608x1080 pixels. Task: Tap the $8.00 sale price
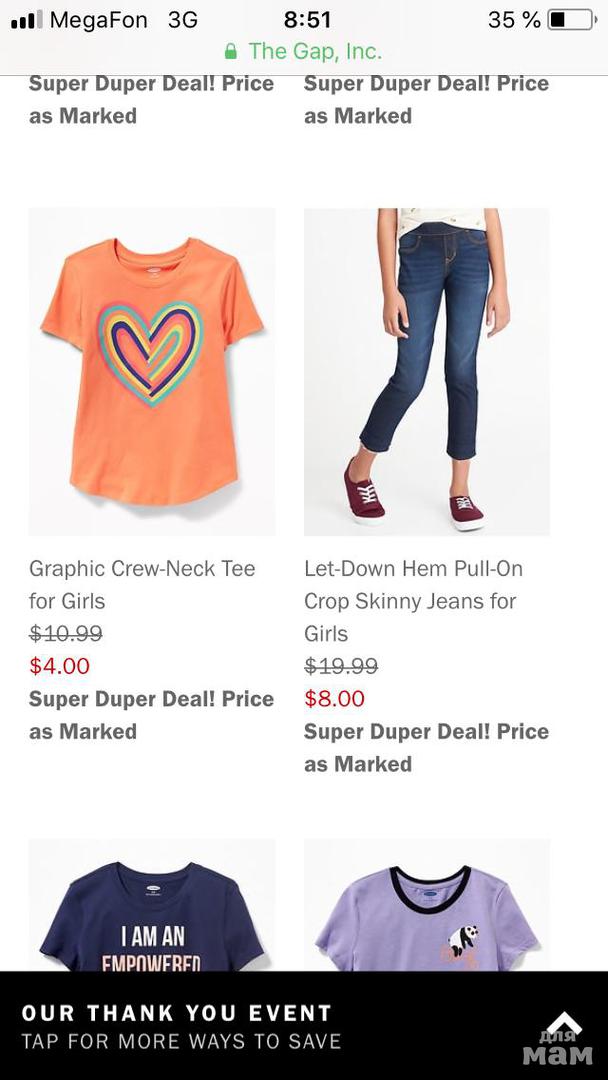335,699
